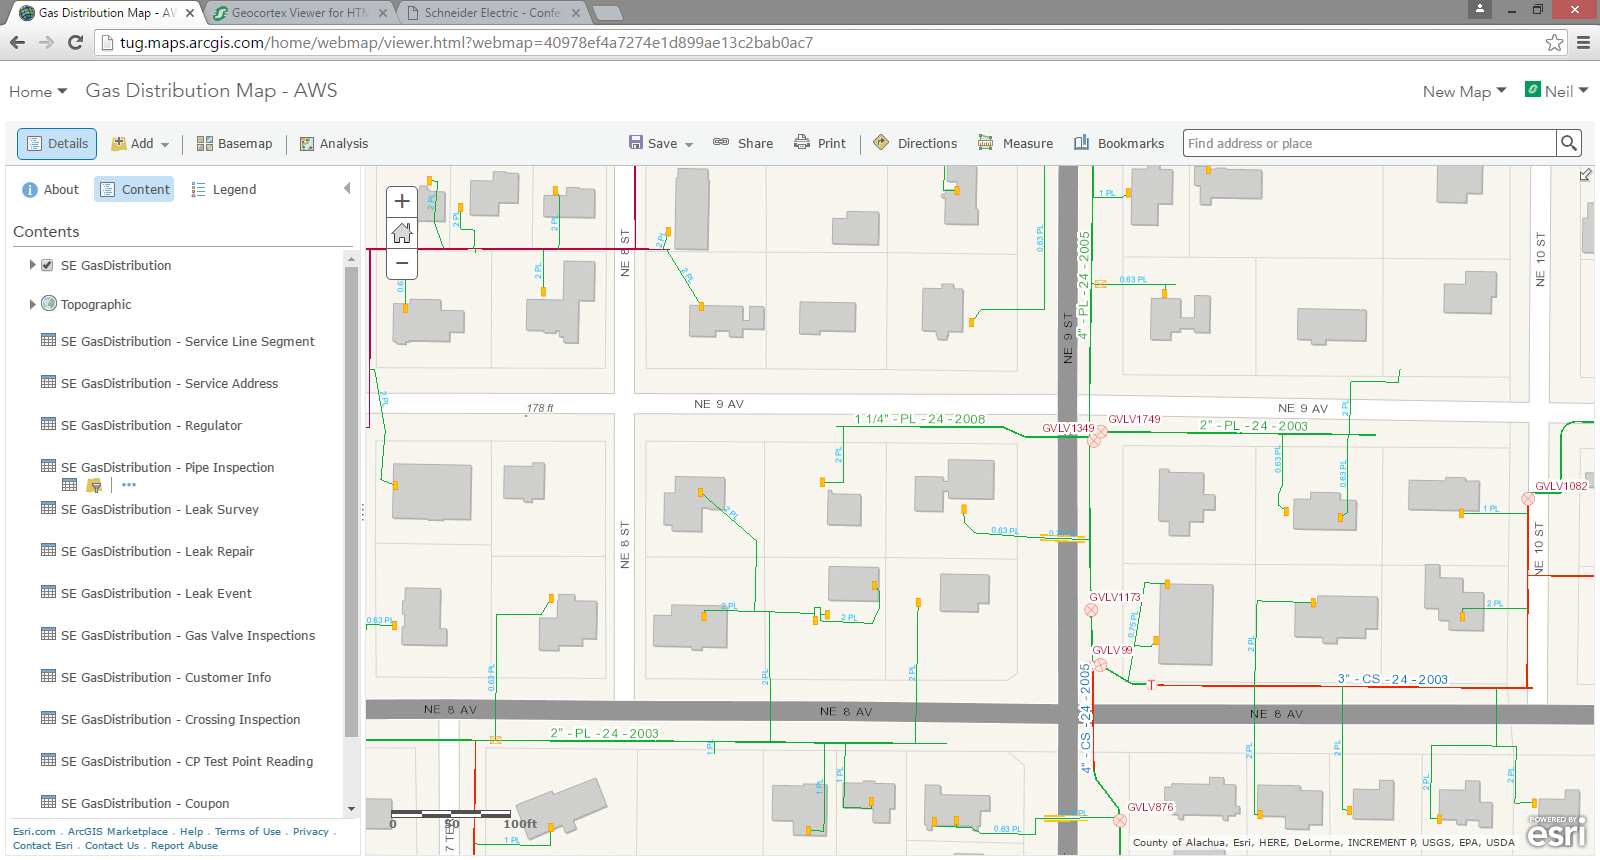Open the Basemap gallery
1600x860 pixels.
234,144
